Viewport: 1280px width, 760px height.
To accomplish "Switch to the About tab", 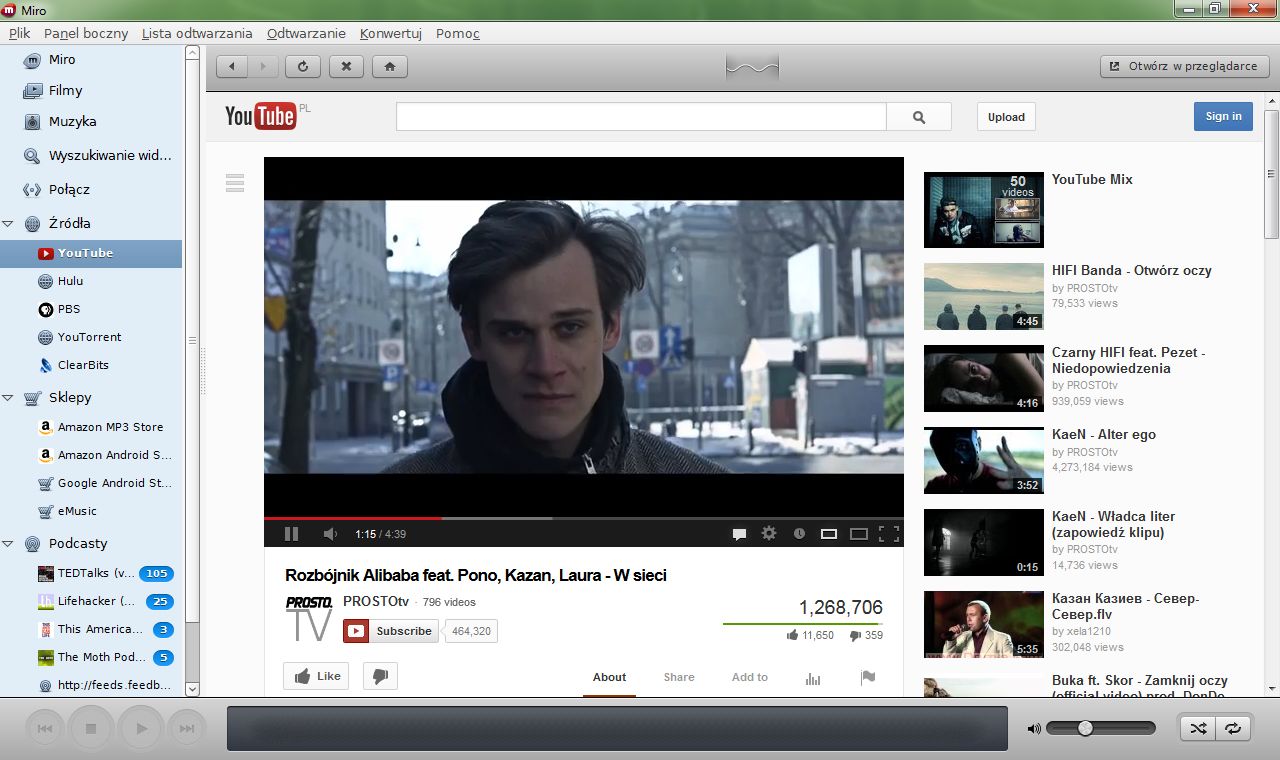I will [609, 677].
